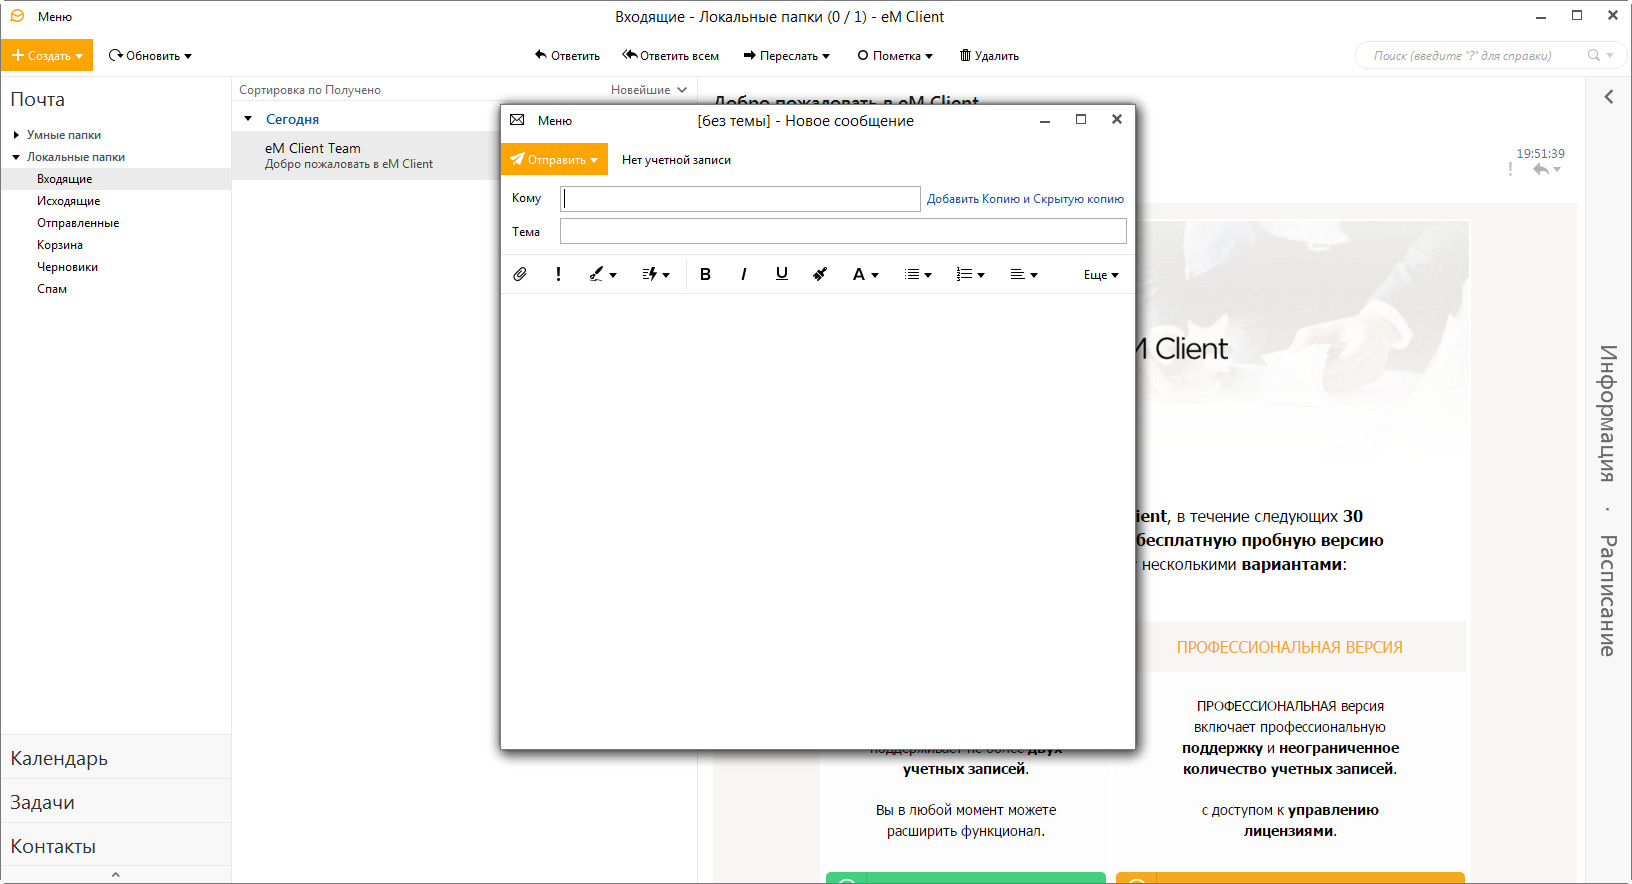
Task: Click the 'Кому' recipient field
Action: pos(740,199)
